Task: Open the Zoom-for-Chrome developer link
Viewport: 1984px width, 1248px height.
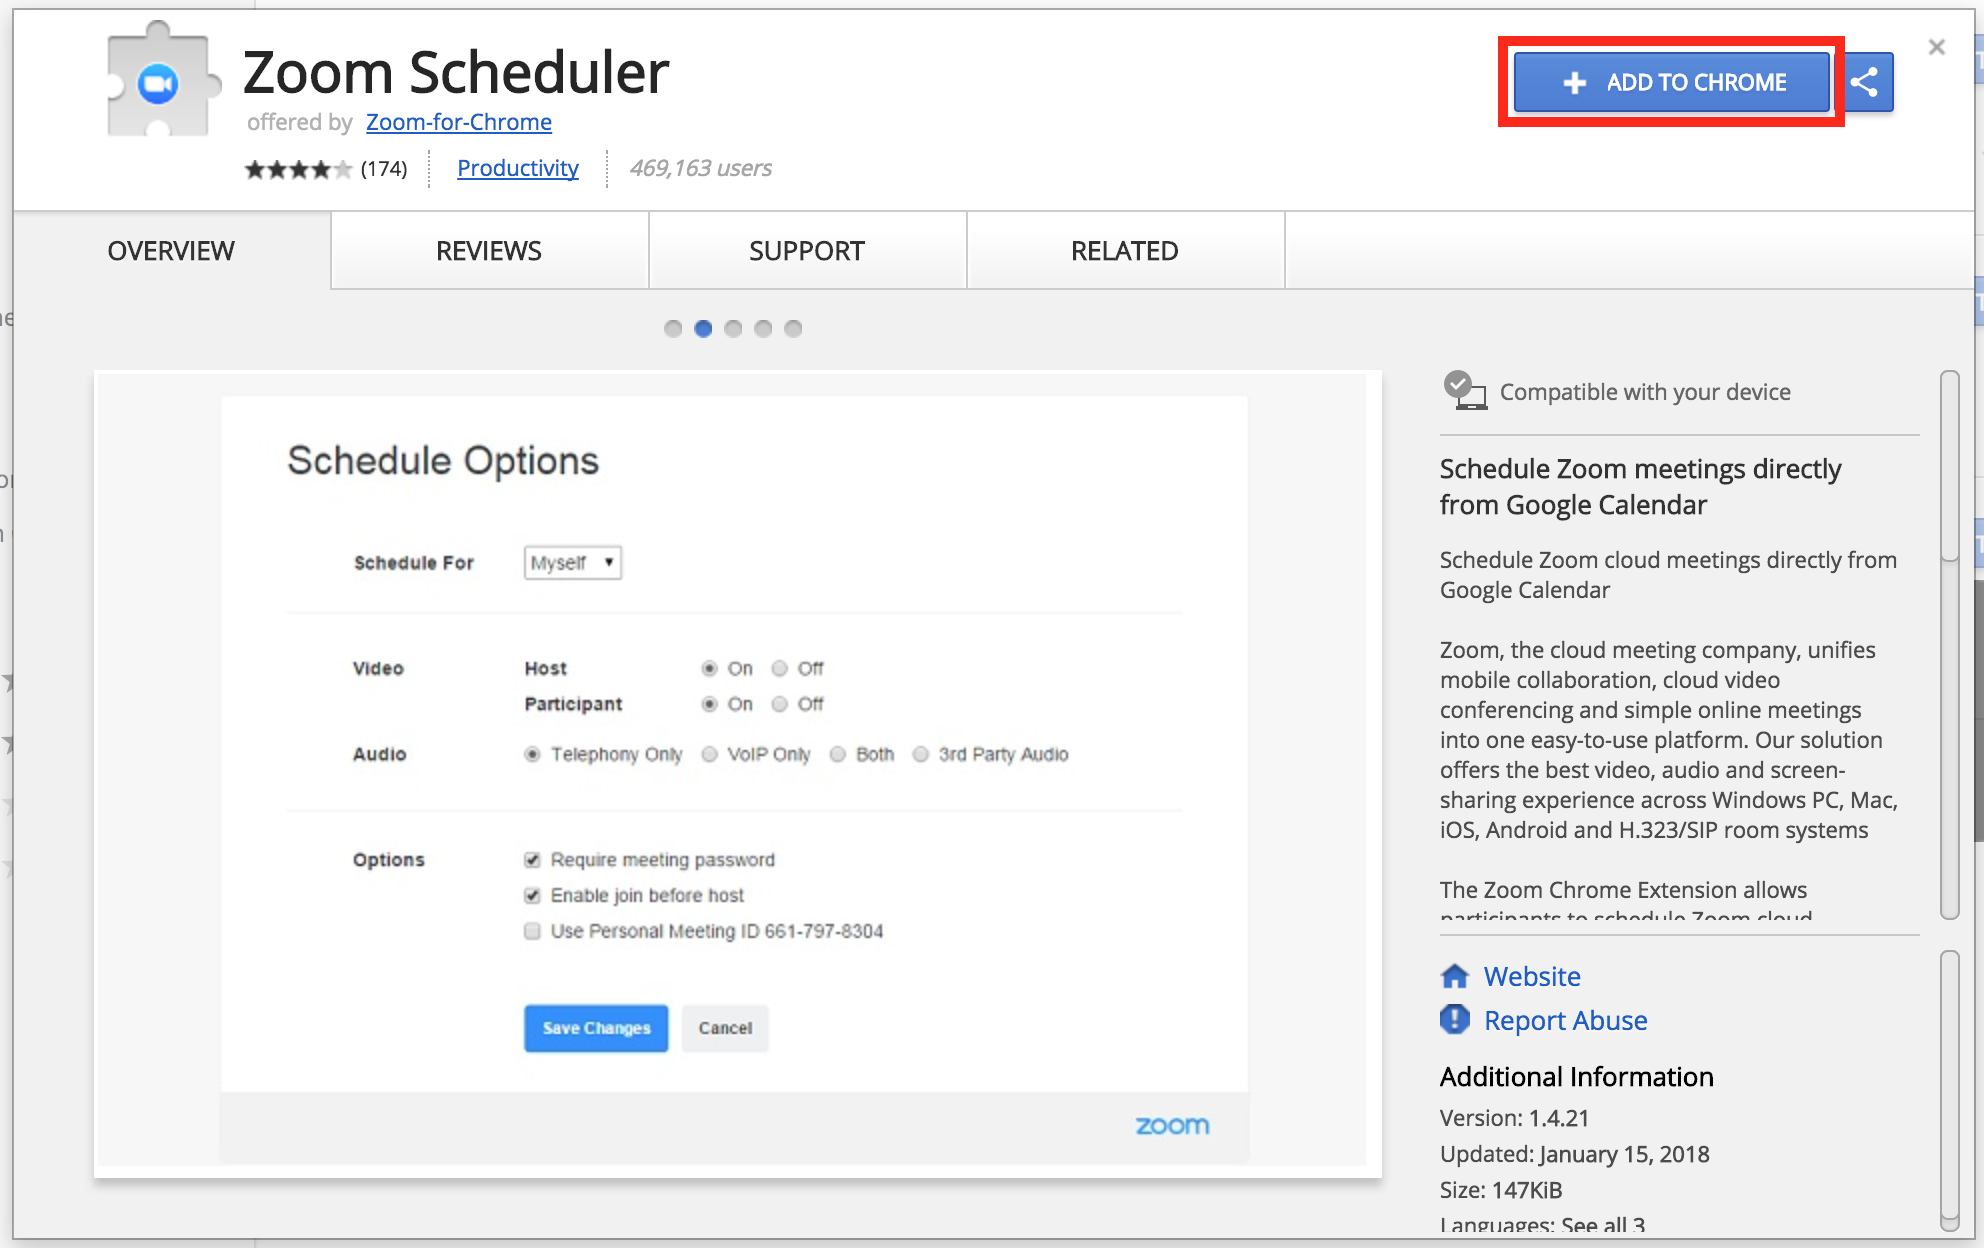Action: pos(459,122)
